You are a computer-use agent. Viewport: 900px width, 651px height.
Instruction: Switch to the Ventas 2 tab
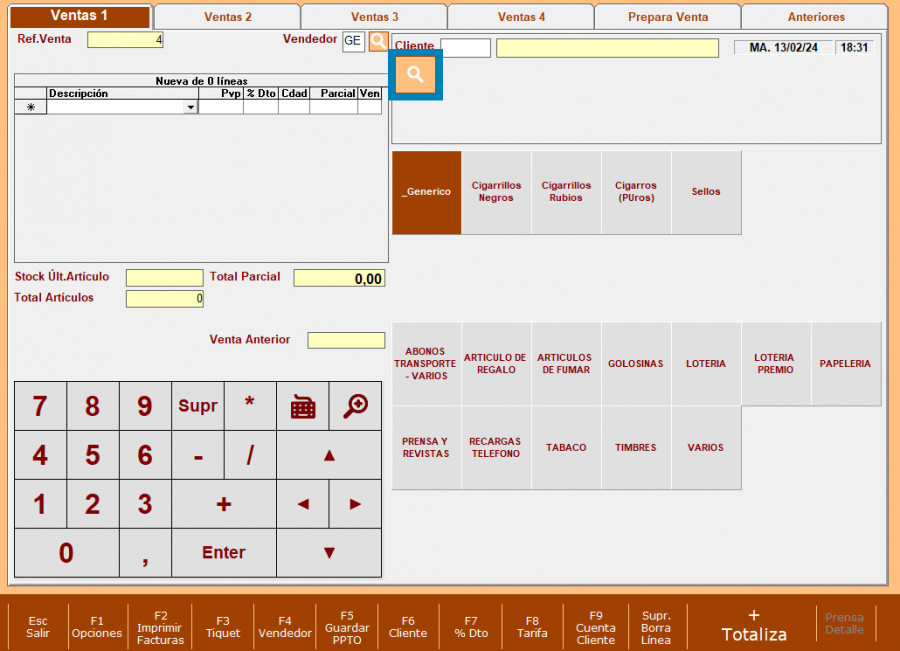tap(227, 17)
